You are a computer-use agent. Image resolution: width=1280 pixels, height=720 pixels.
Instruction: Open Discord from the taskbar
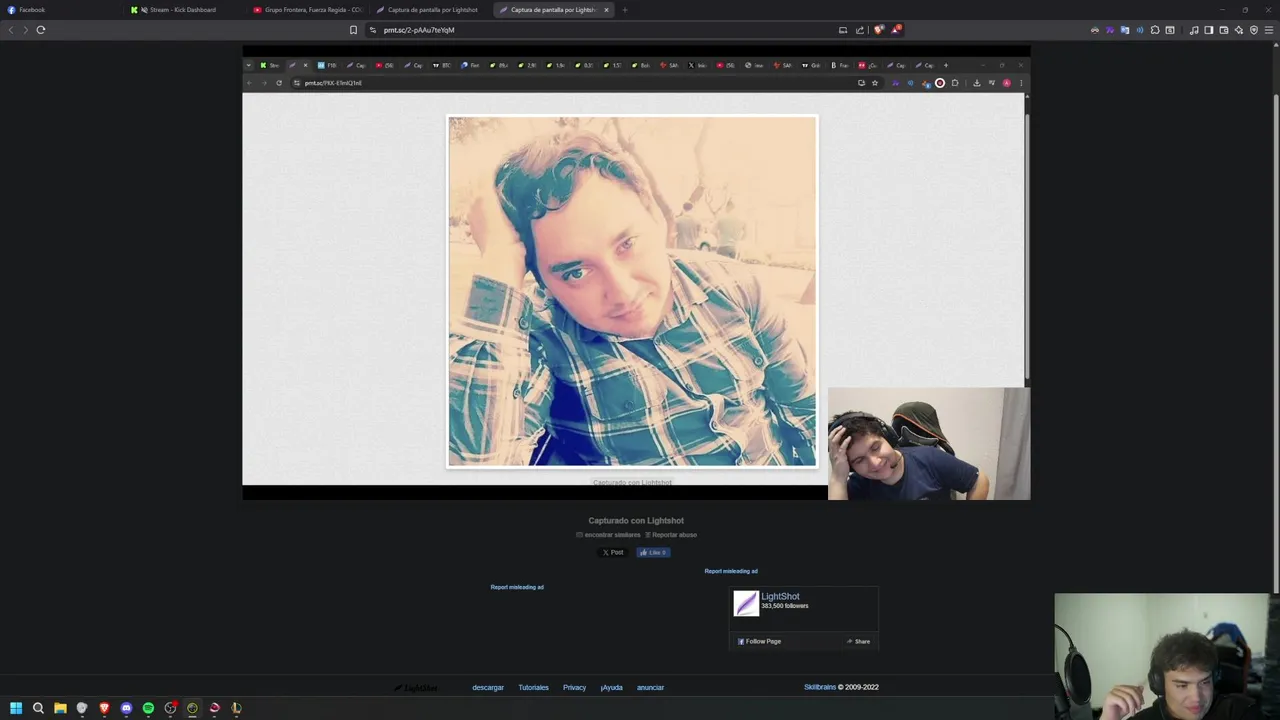[126, 708]
